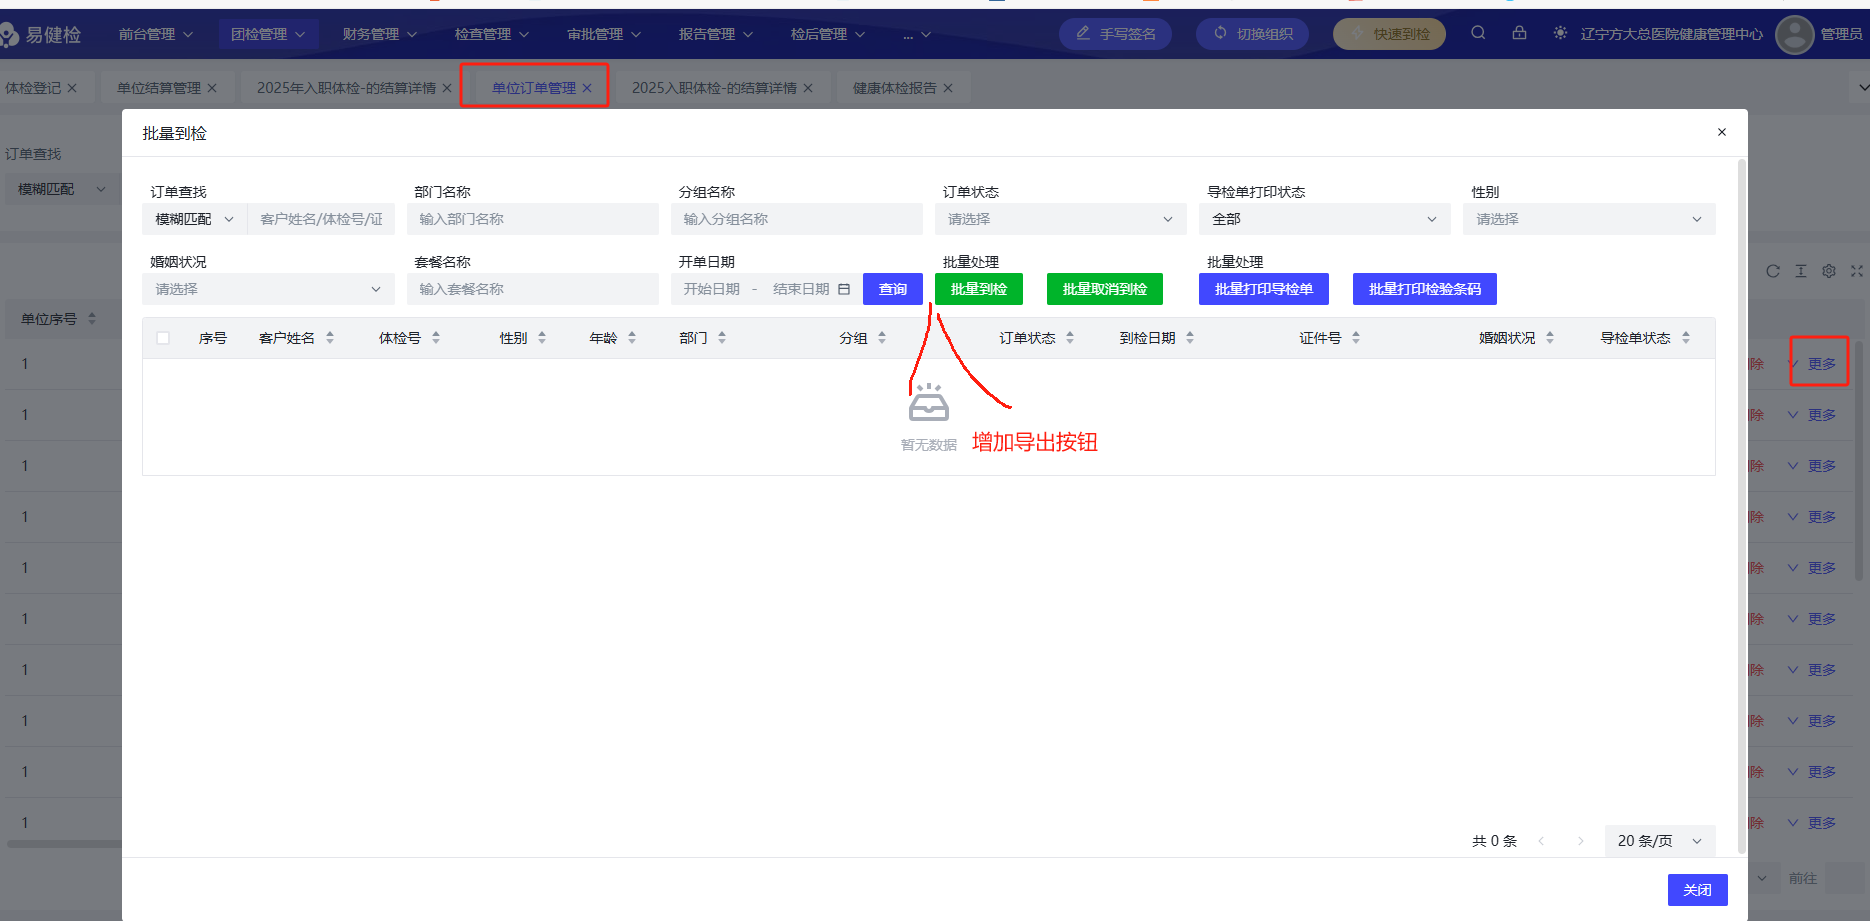The width and height of the screenshot is (1870, 921).
Task: Toggle the sun theme icon
Action: 1560,33
